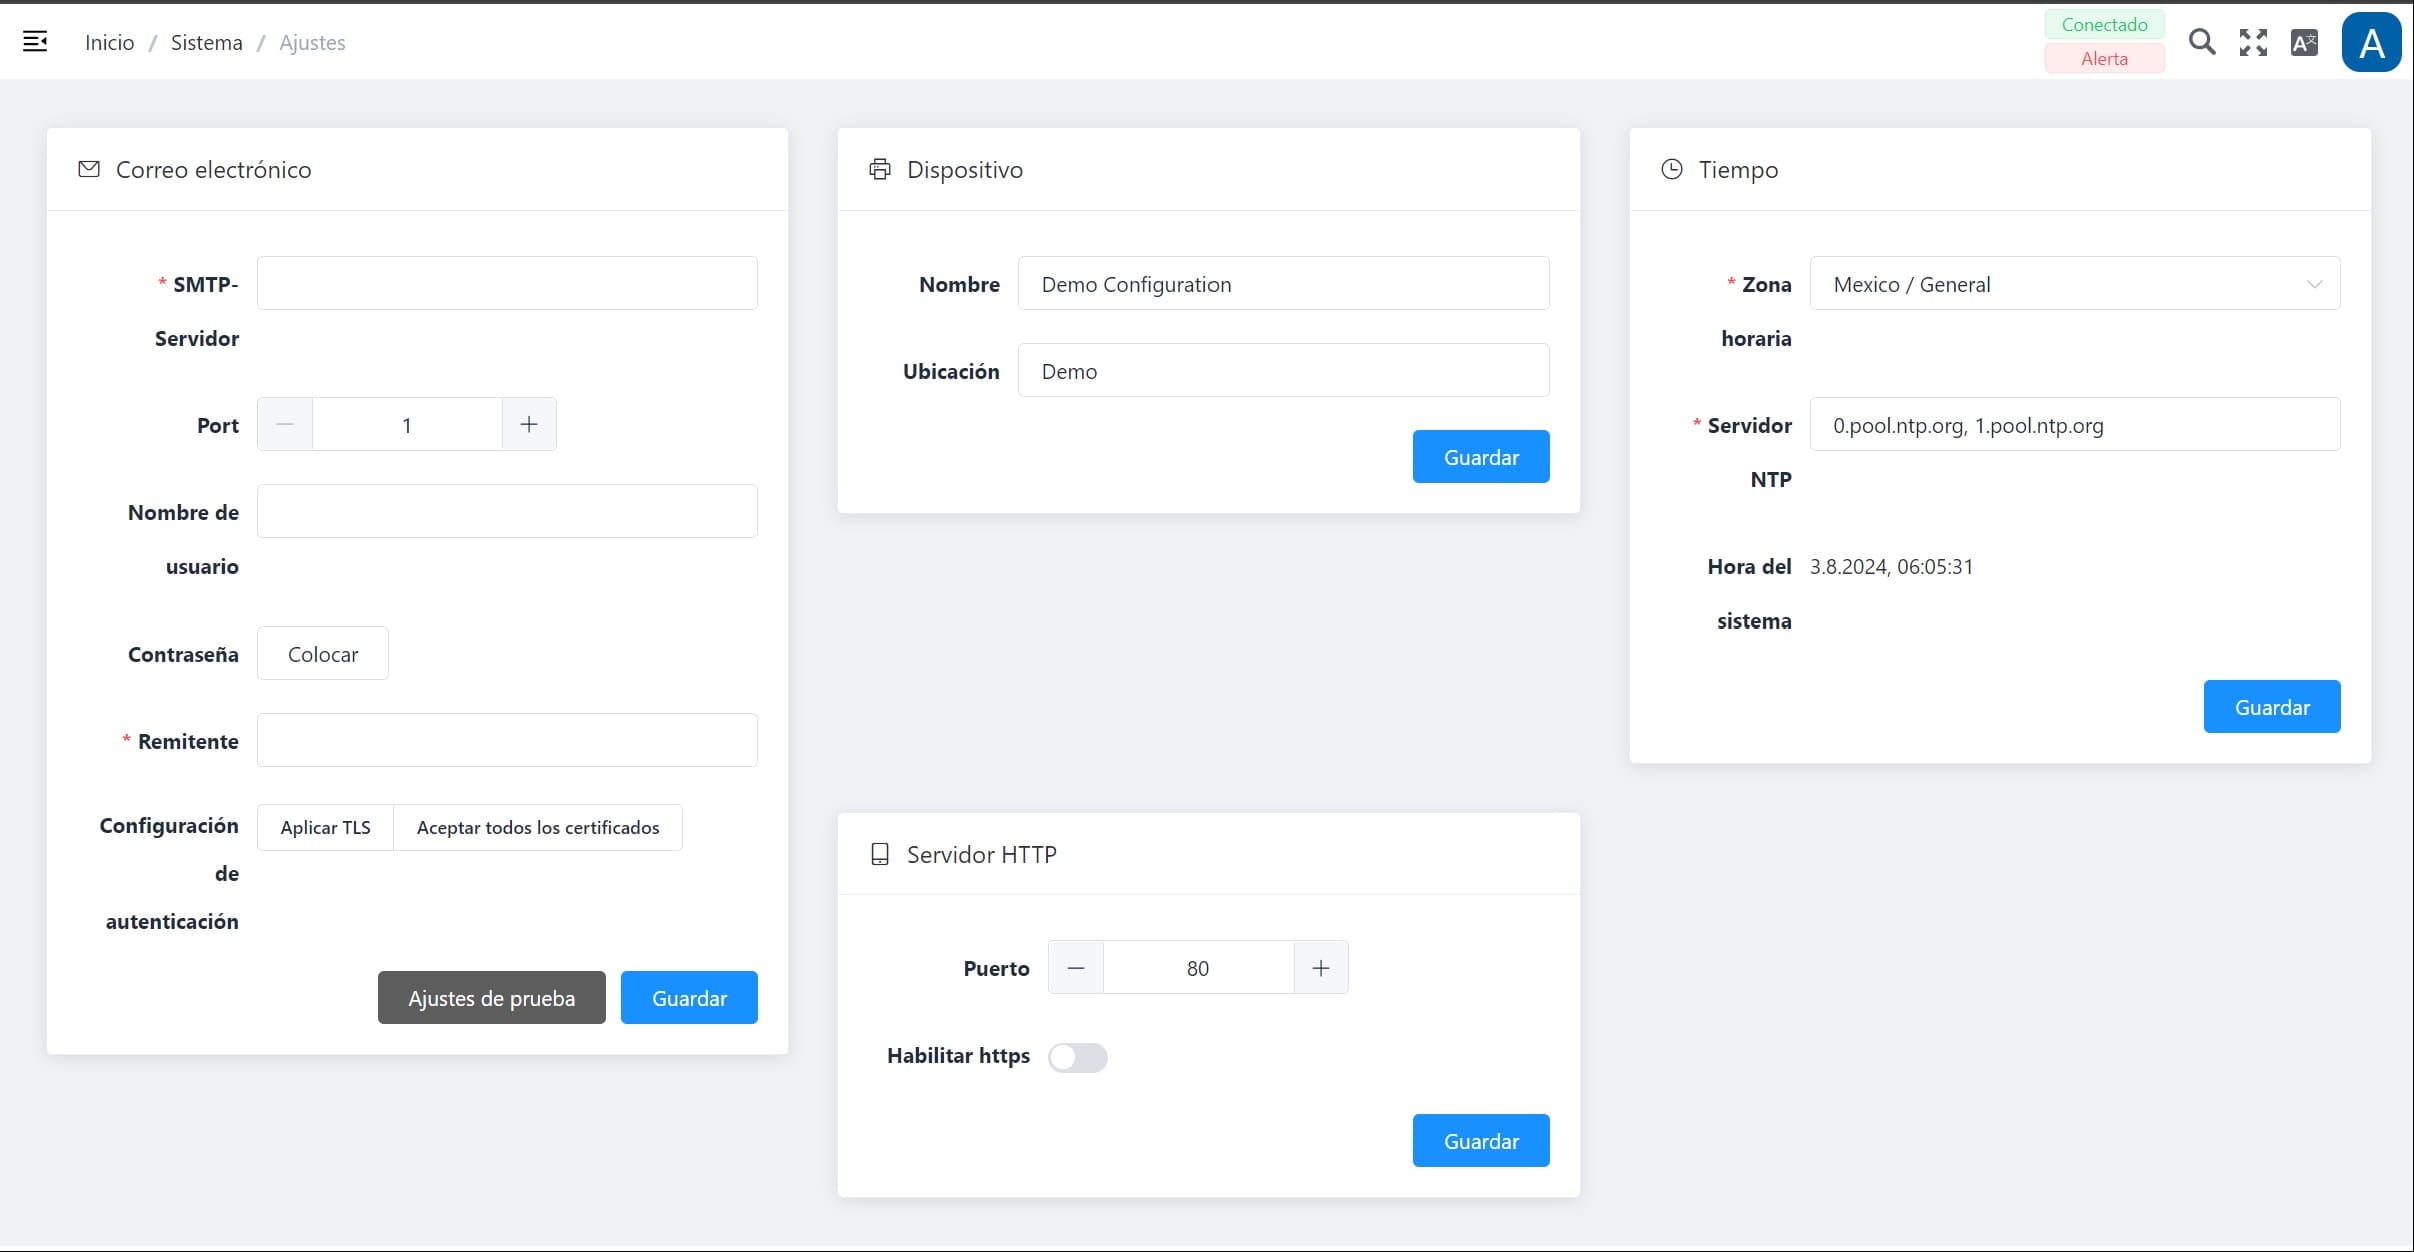Click the Conectado status tag

point(2104,25)
